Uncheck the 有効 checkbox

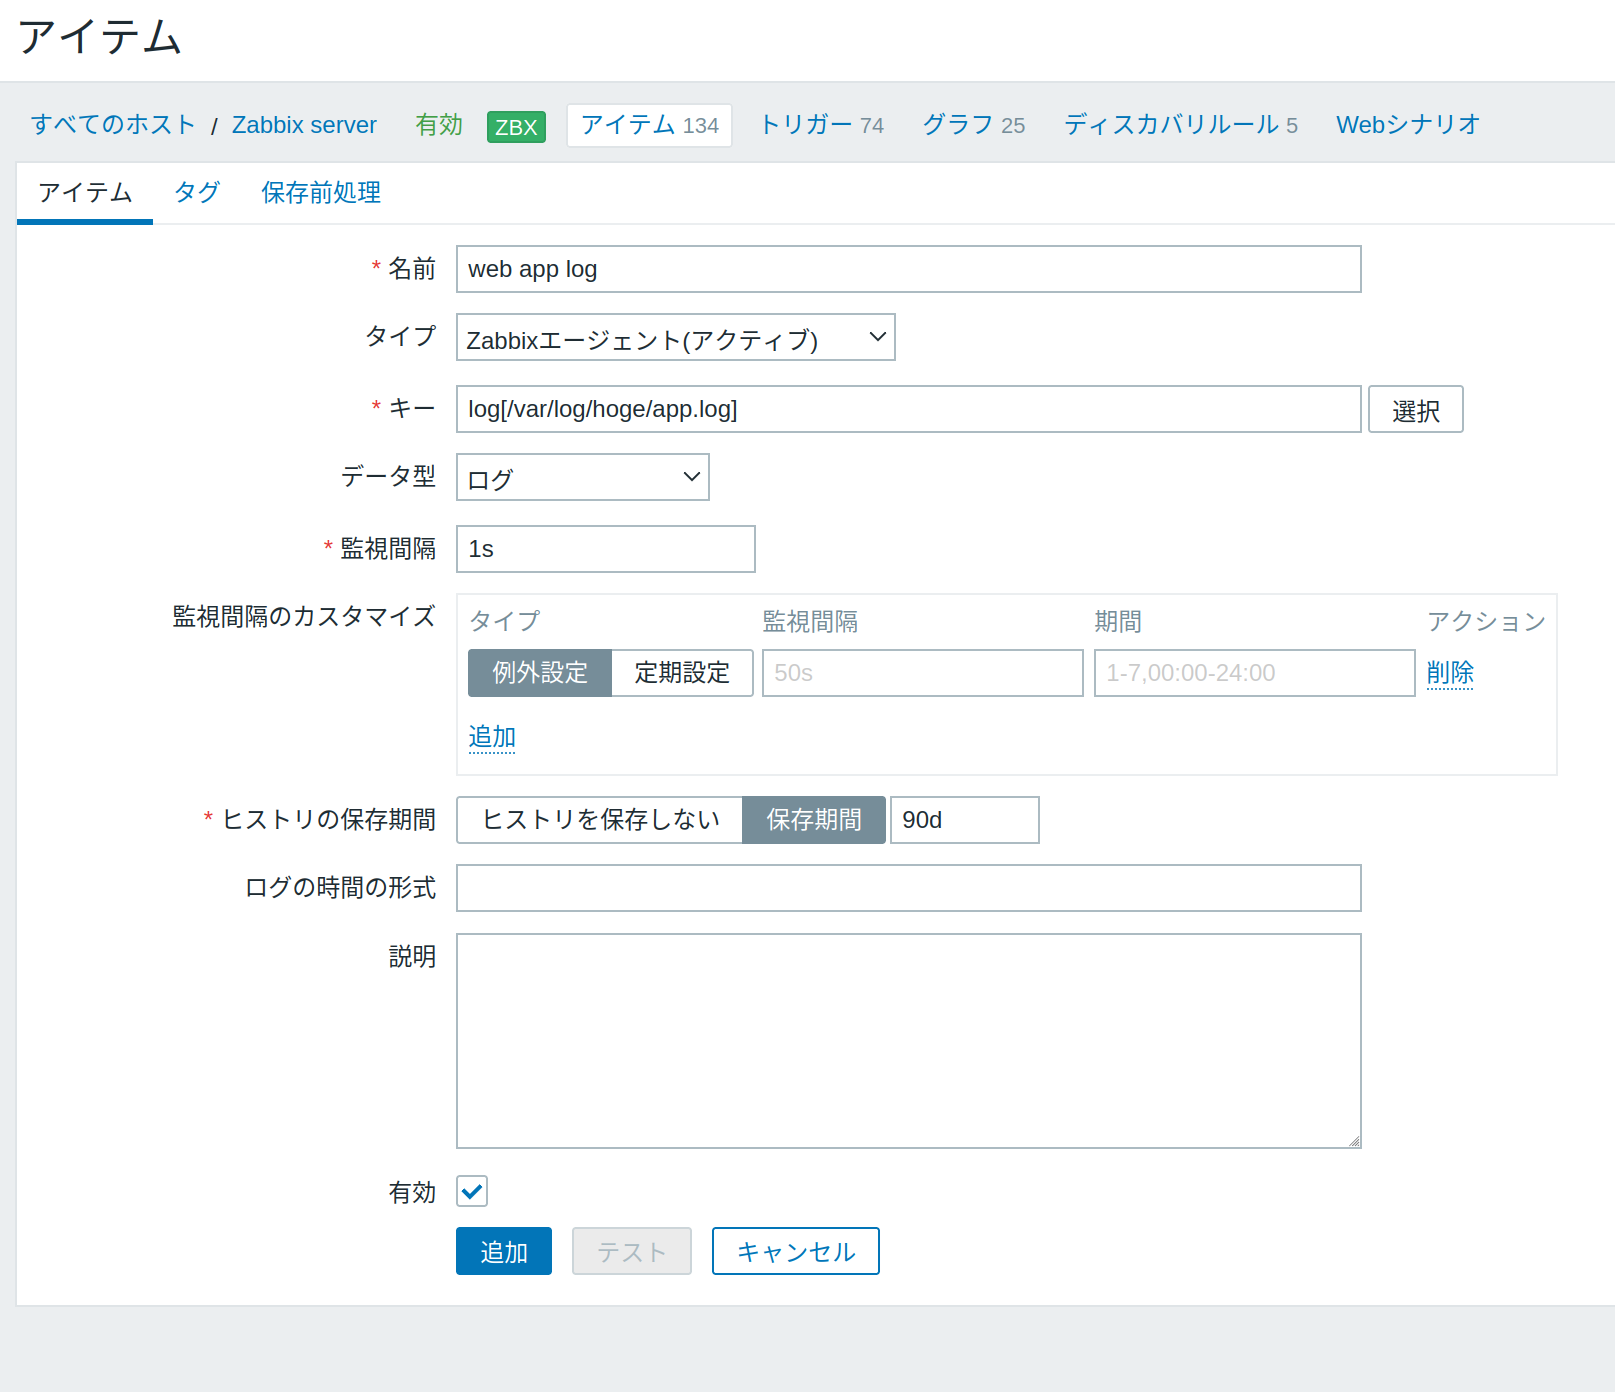click(471, 1191)
